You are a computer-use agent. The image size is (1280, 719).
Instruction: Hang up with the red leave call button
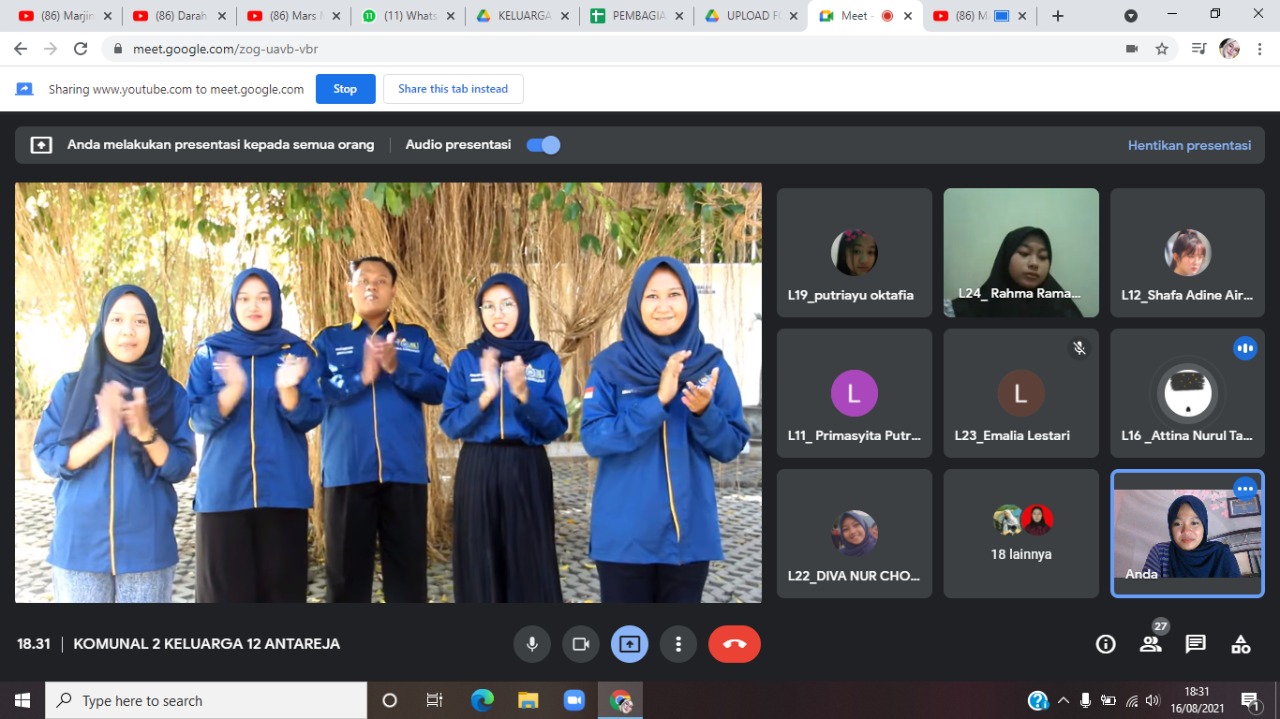coord(734,644)
